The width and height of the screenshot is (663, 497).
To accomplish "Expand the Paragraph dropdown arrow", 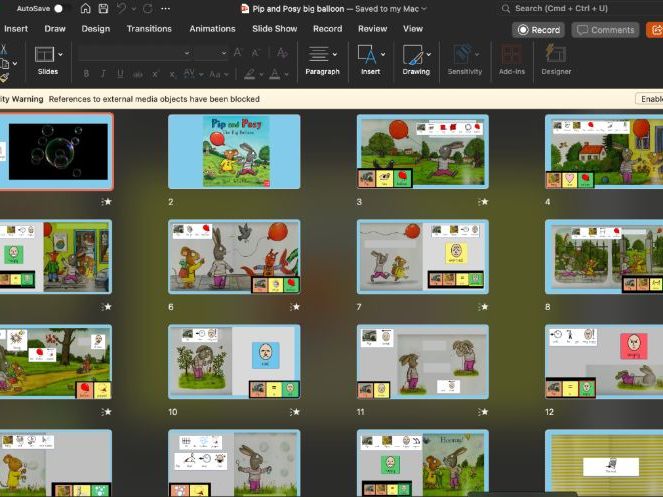I will 335,55.
